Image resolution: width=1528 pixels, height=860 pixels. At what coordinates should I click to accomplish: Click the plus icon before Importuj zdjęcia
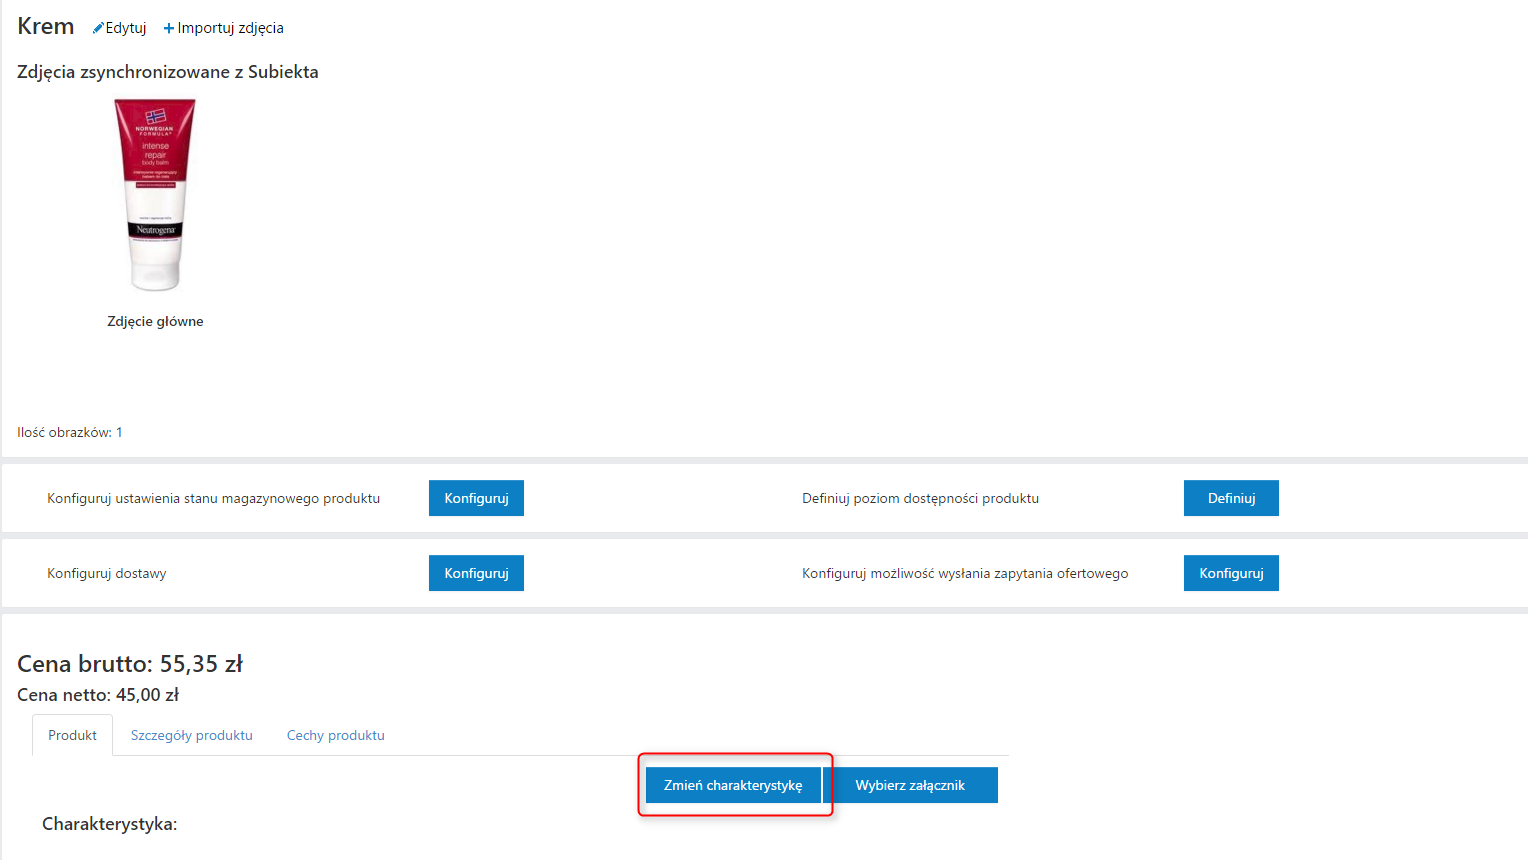click(x=169, y=28)
